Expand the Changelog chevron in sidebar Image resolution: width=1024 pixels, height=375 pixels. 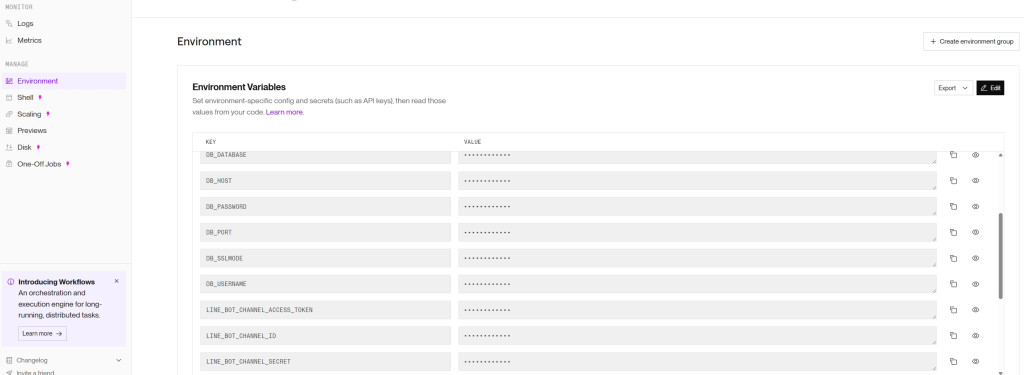[x=118, y=360]
